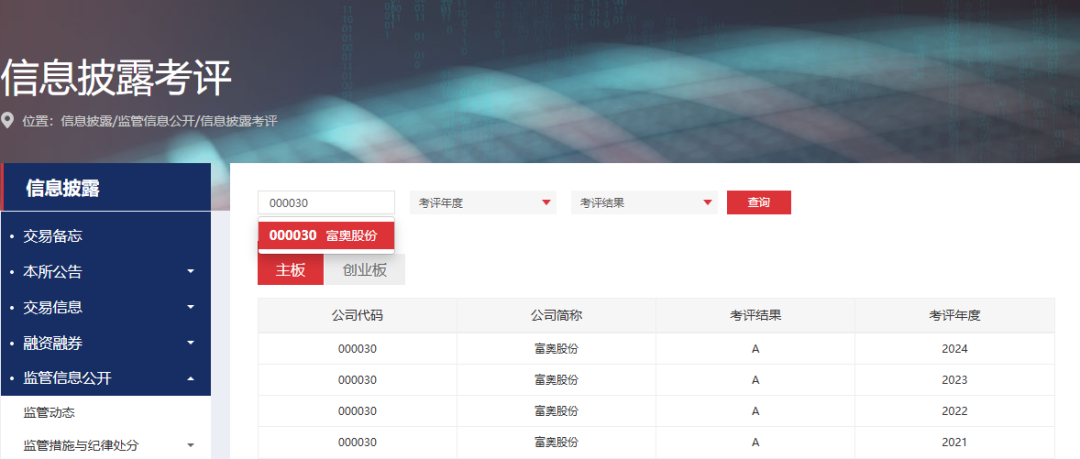
Task: Click the year 2023 cell
Action: 955,380
